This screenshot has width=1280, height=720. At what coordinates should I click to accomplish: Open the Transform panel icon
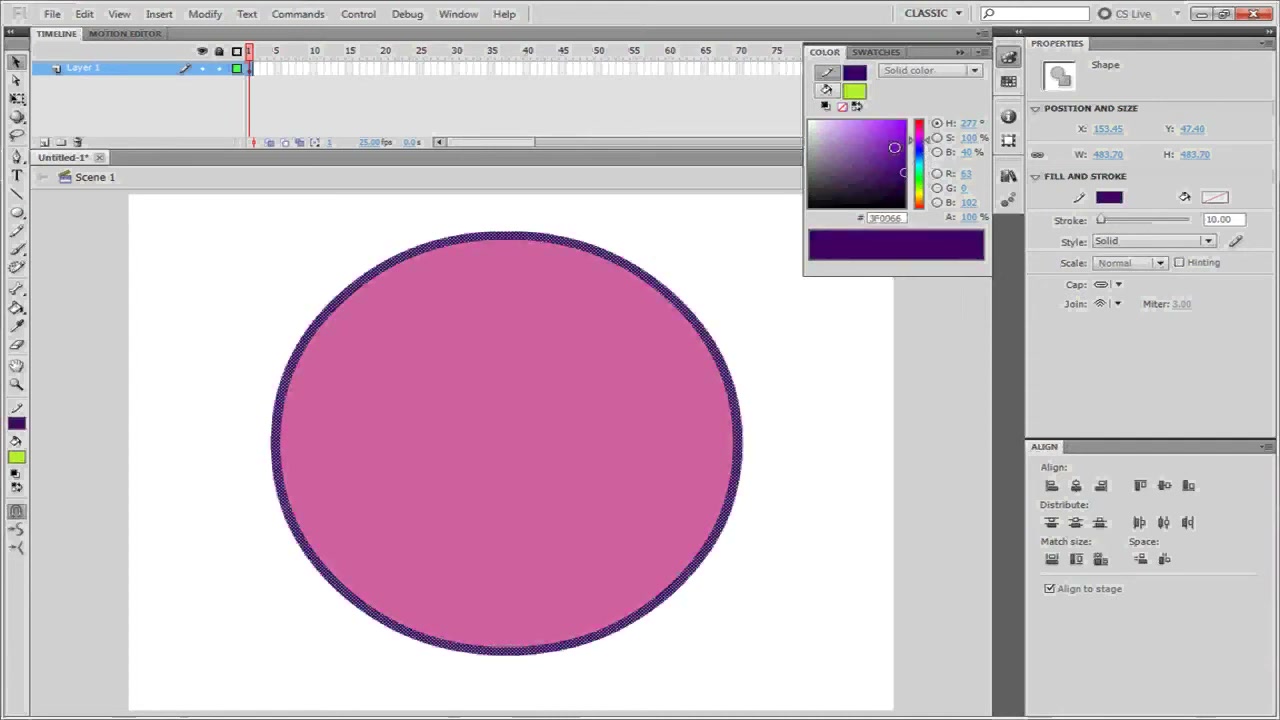coord(1008,139)
